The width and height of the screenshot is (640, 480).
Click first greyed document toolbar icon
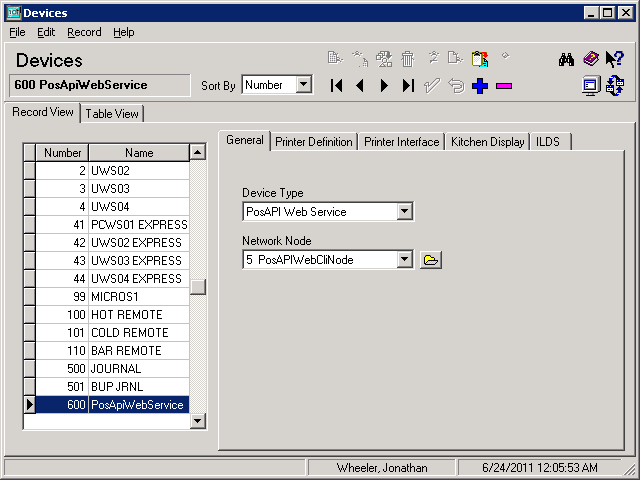336,58
